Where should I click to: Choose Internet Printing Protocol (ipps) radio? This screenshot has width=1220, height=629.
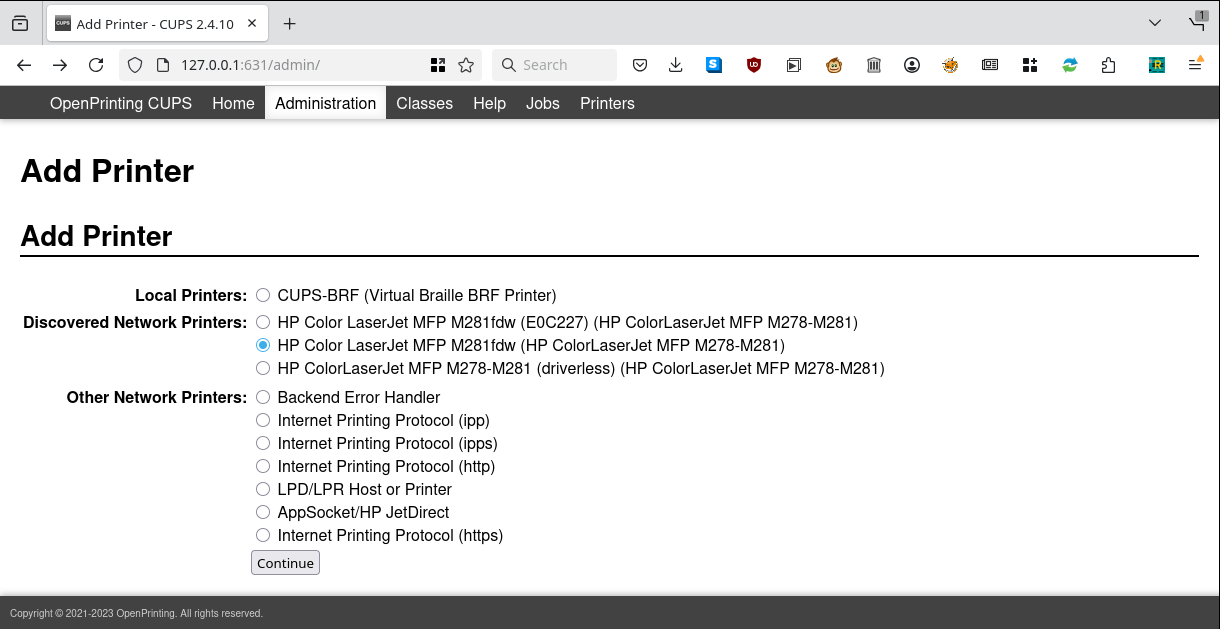click(263, 443)
